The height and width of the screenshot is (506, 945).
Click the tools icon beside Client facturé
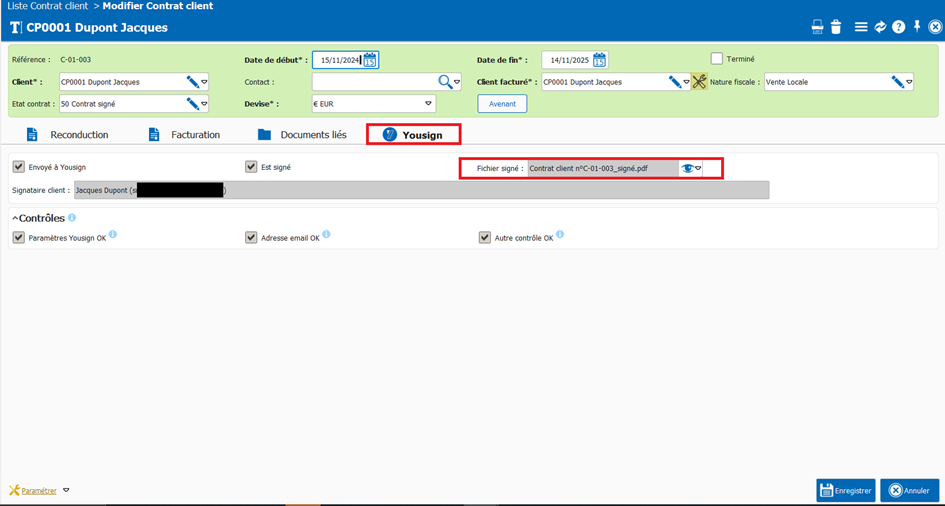[x=699, y=82]
